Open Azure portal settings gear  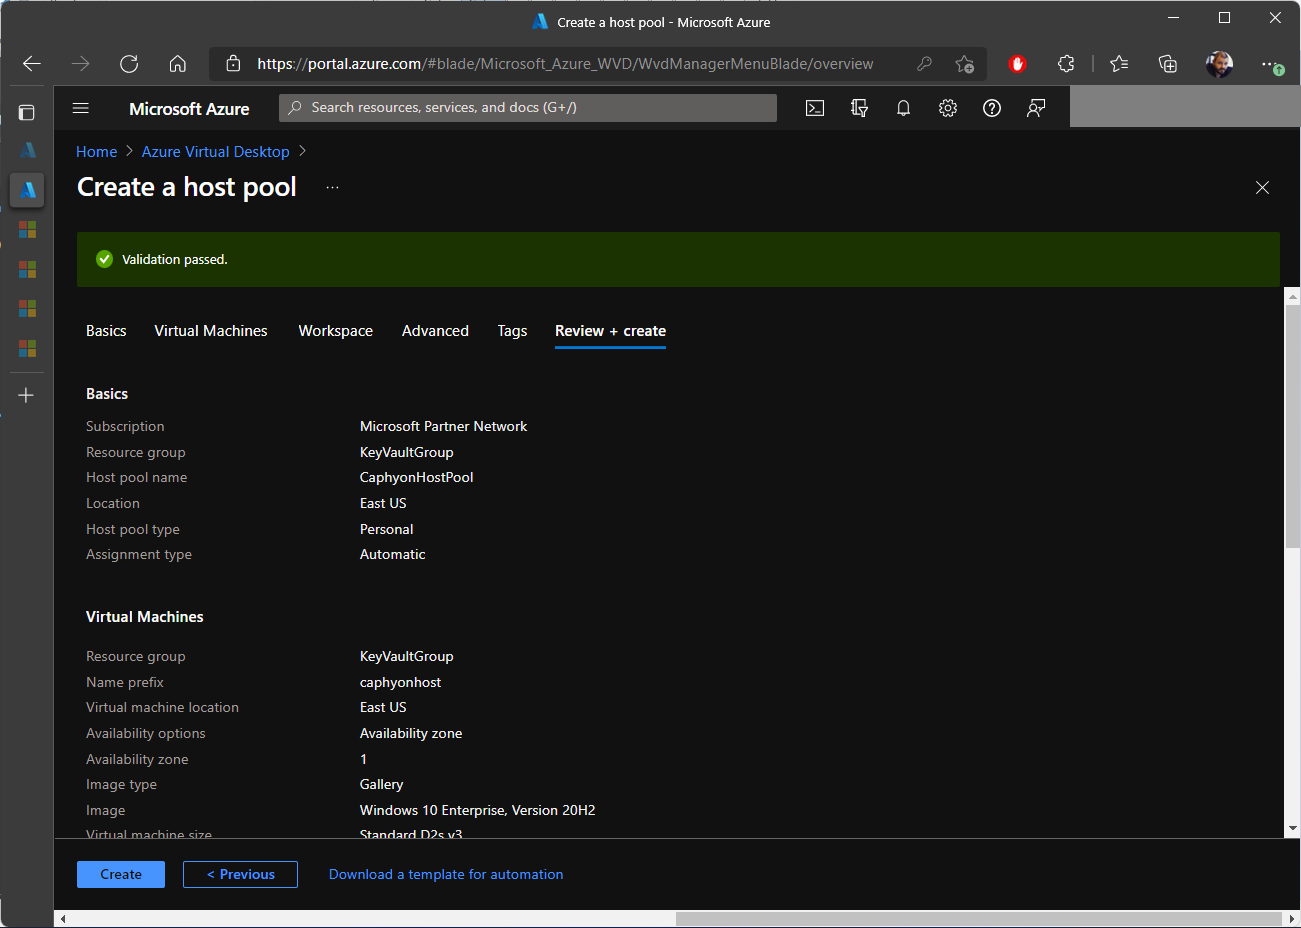click(948, 108)
